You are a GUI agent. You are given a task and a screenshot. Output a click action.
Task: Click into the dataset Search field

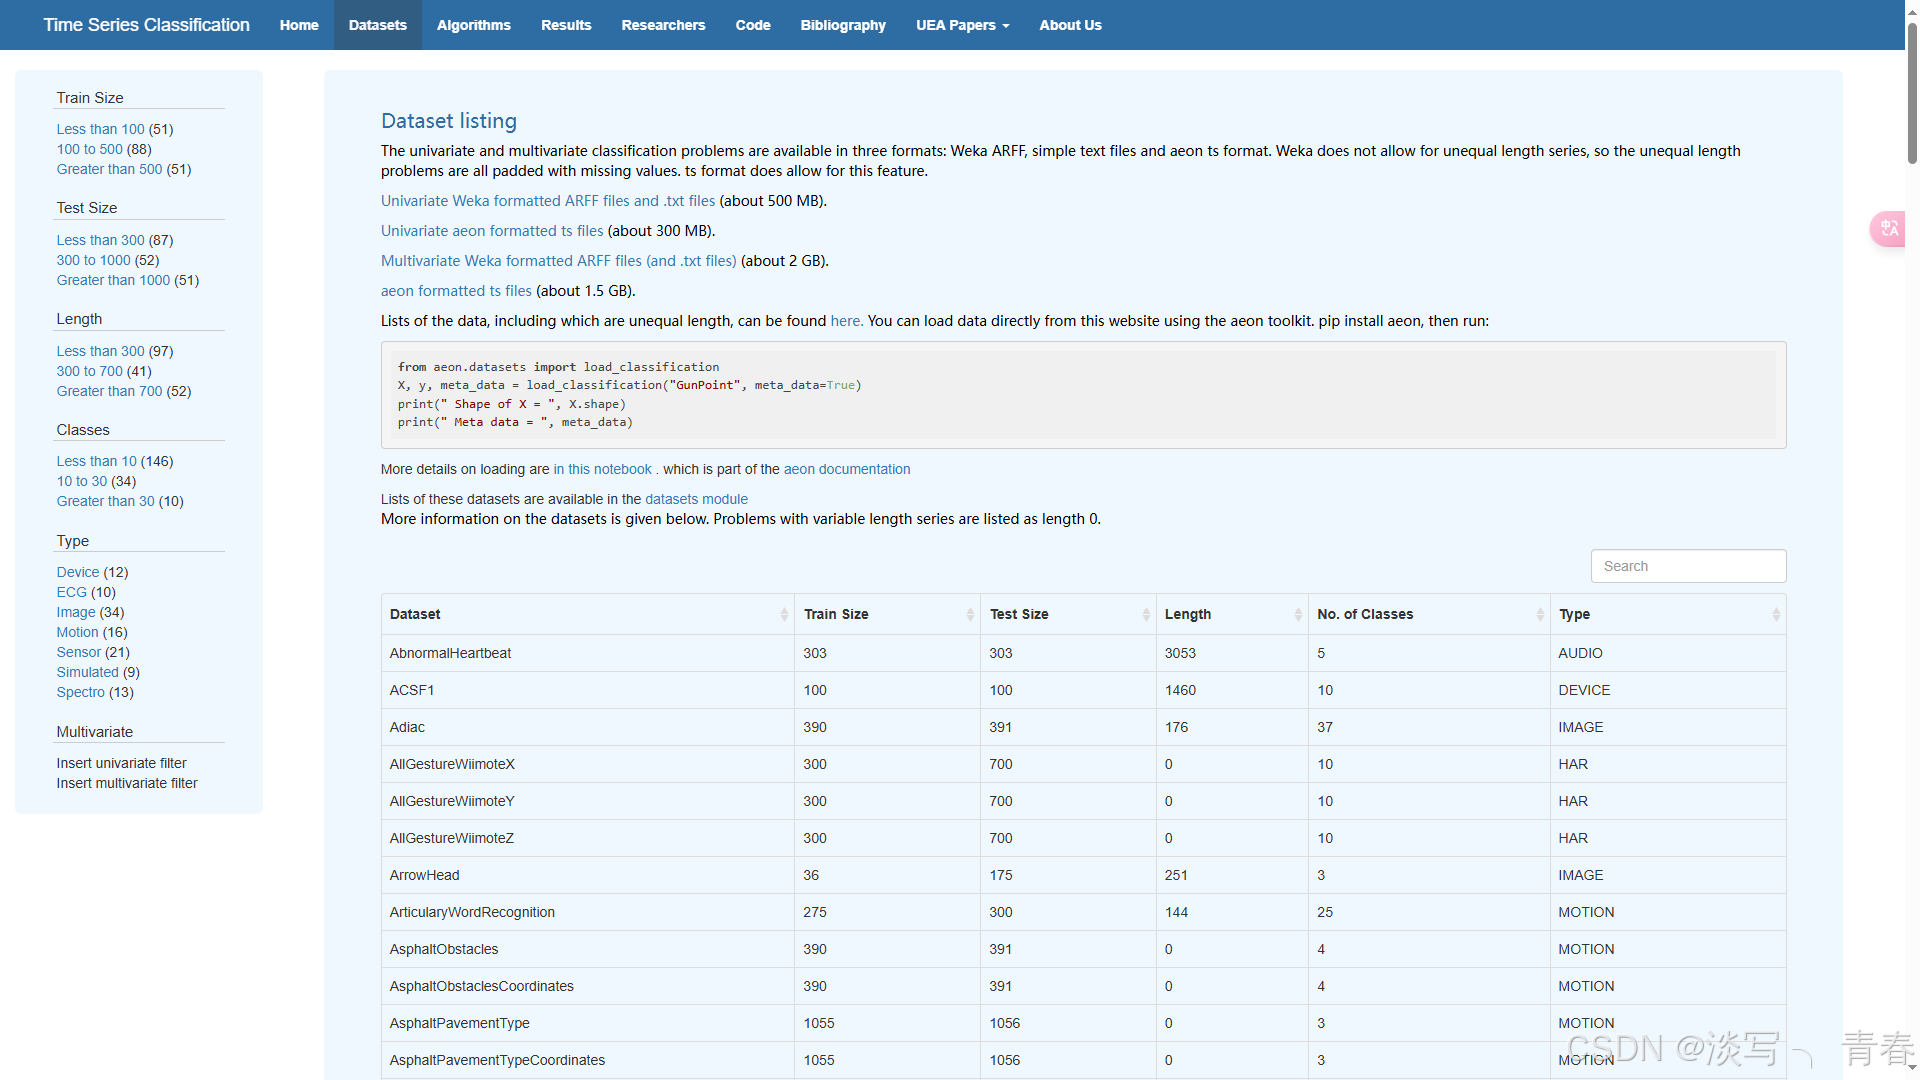(1688, 566)
